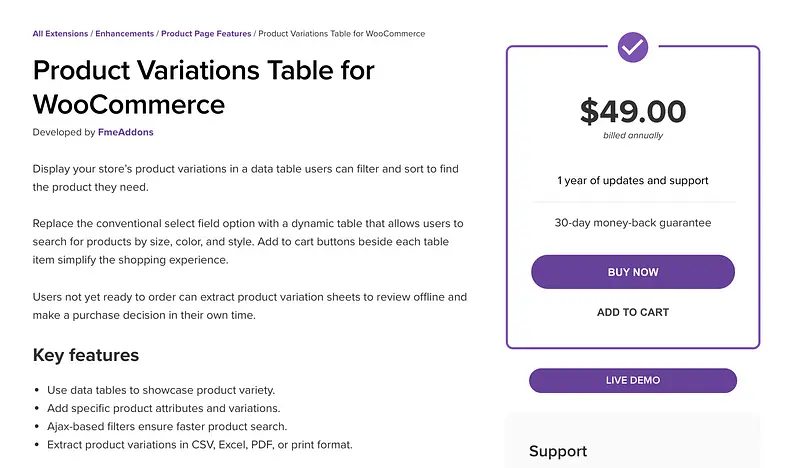Screen dimensions: 799x468
Task: Click Add to Cart
Action: point(632,312)
